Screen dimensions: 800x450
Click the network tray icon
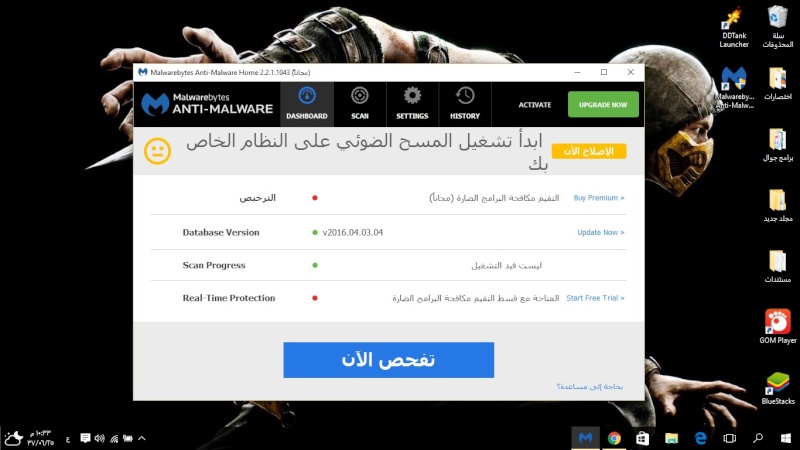[114, 438]
